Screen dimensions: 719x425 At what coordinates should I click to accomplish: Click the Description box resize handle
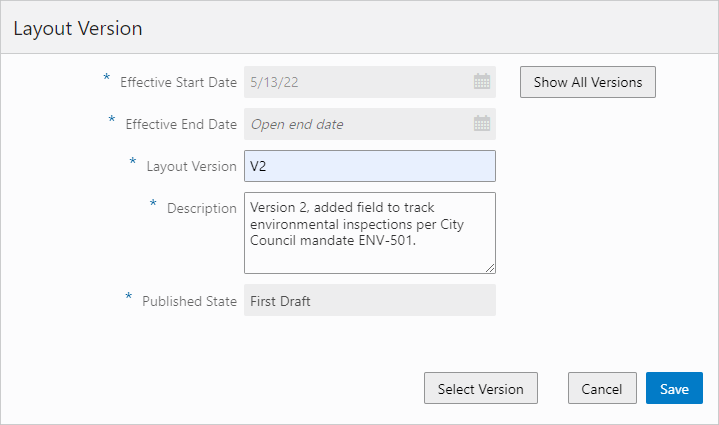point(490,268)
